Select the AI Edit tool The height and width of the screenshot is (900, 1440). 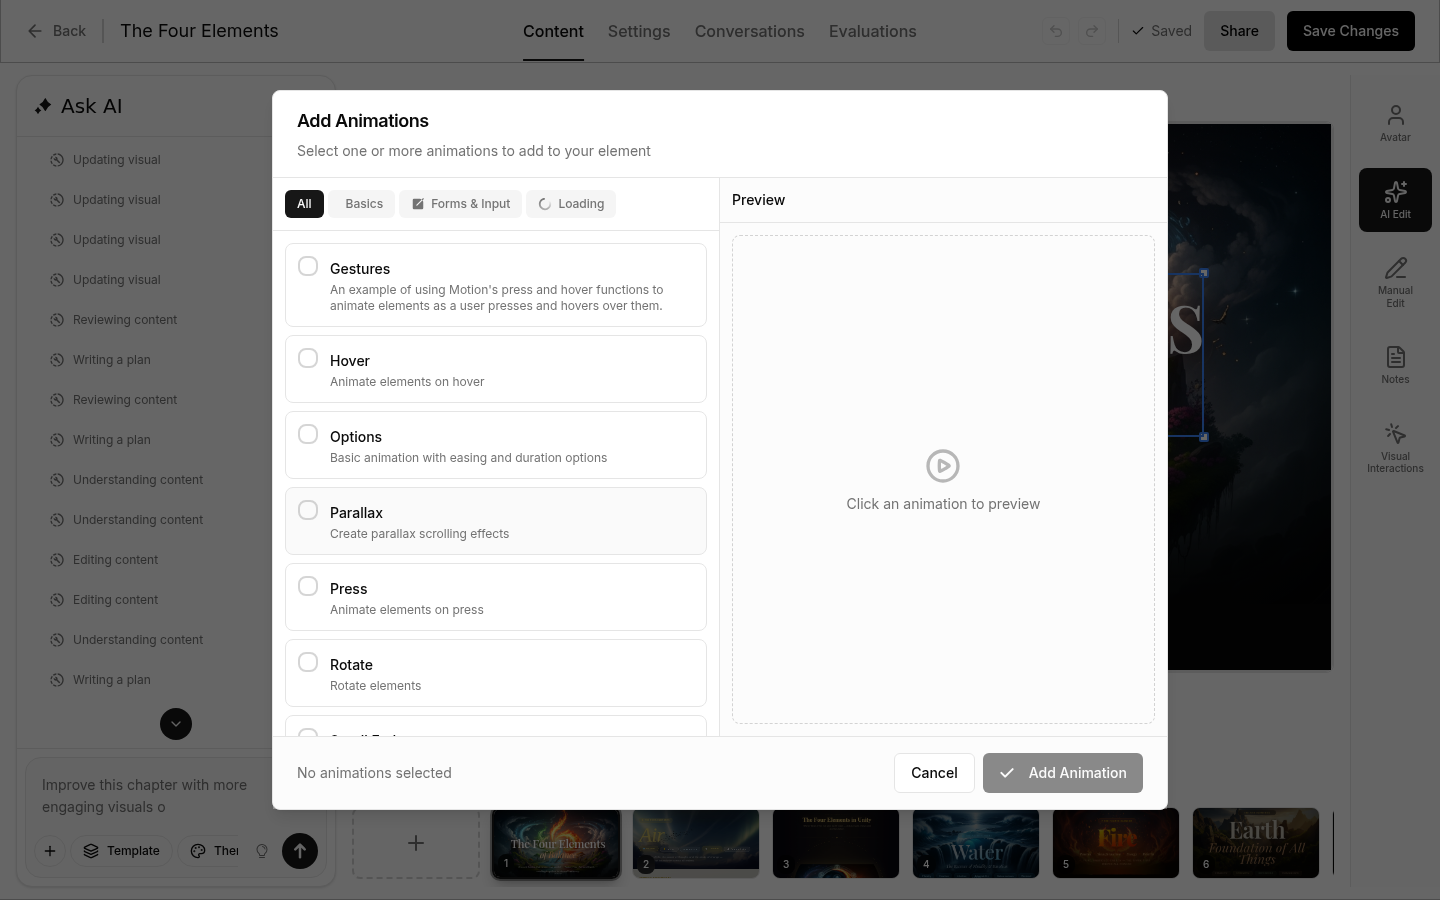click(1395, 199)
